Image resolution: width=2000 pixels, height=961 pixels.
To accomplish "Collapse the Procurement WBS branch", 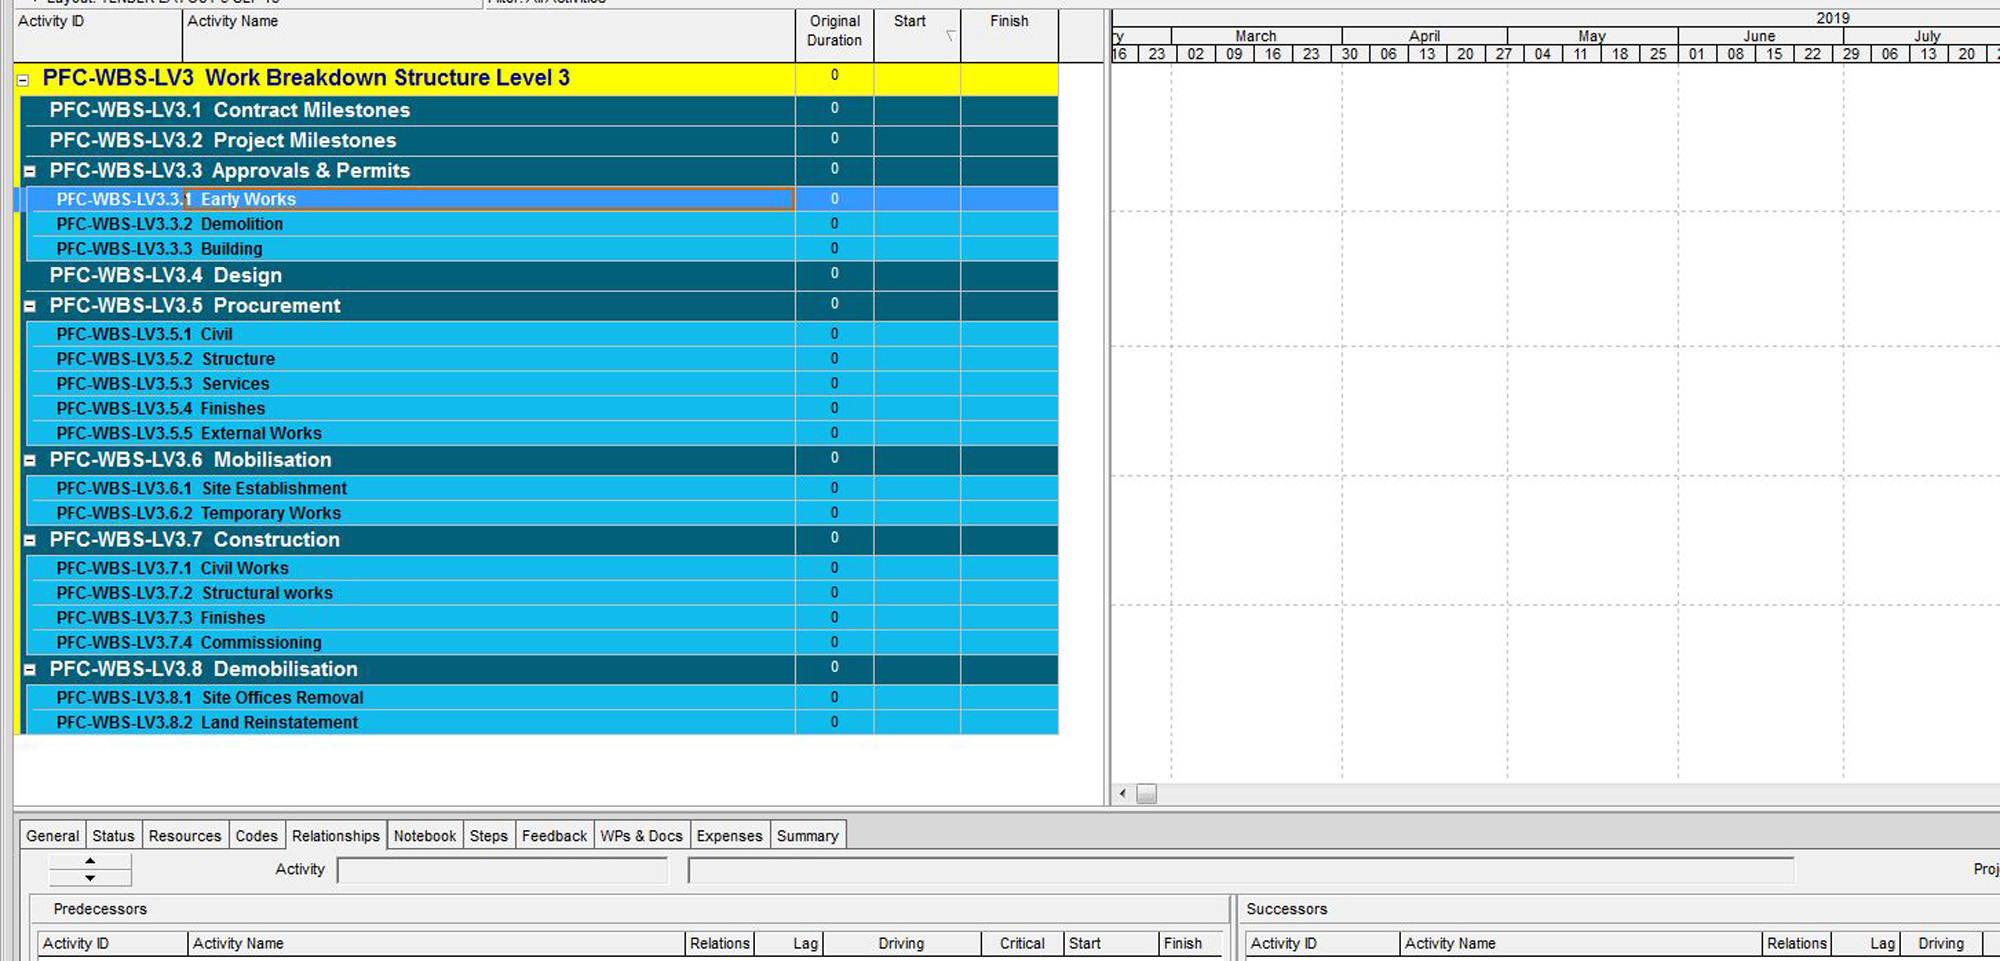I will click(31, 306).
